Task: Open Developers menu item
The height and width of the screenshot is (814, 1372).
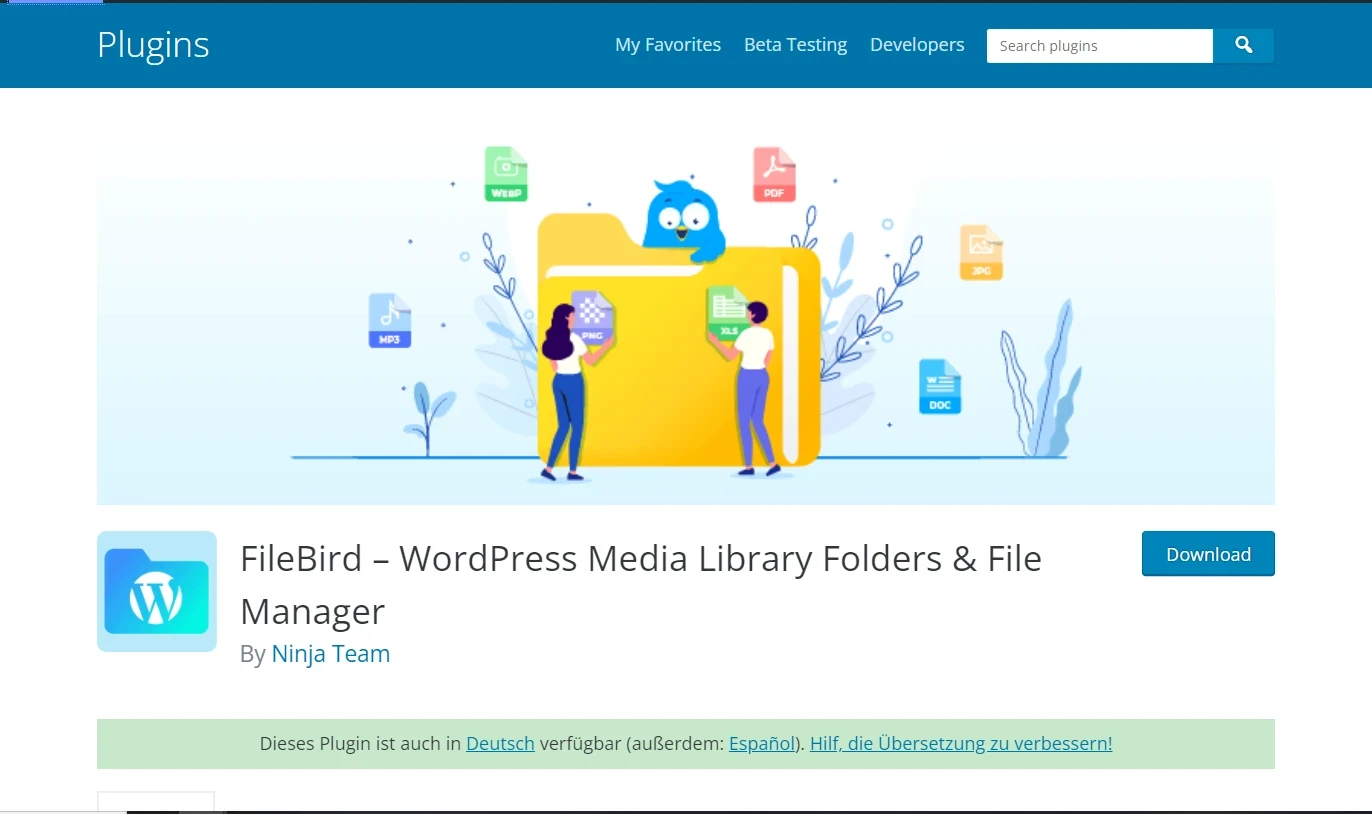Action: coord(917,45)
